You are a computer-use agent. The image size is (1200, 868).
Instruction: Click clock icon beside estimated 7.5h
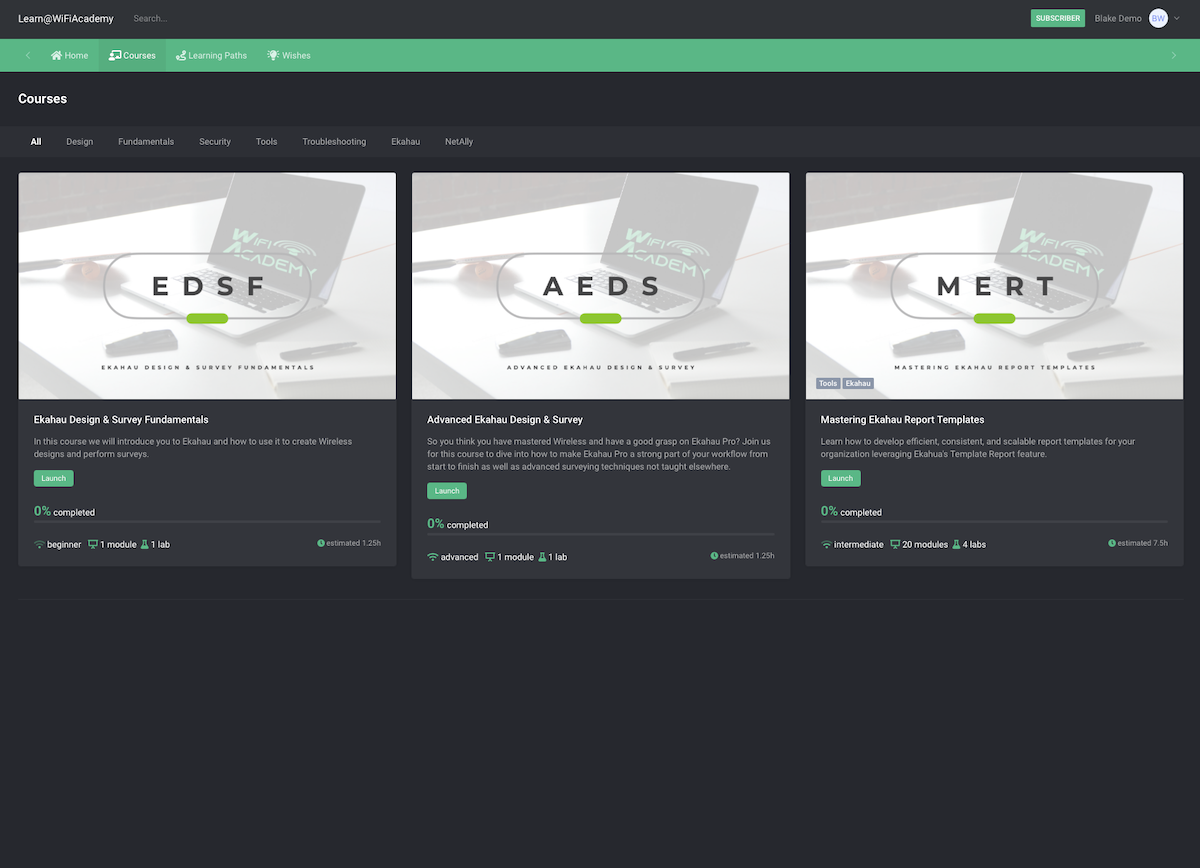pos(1112,543)
